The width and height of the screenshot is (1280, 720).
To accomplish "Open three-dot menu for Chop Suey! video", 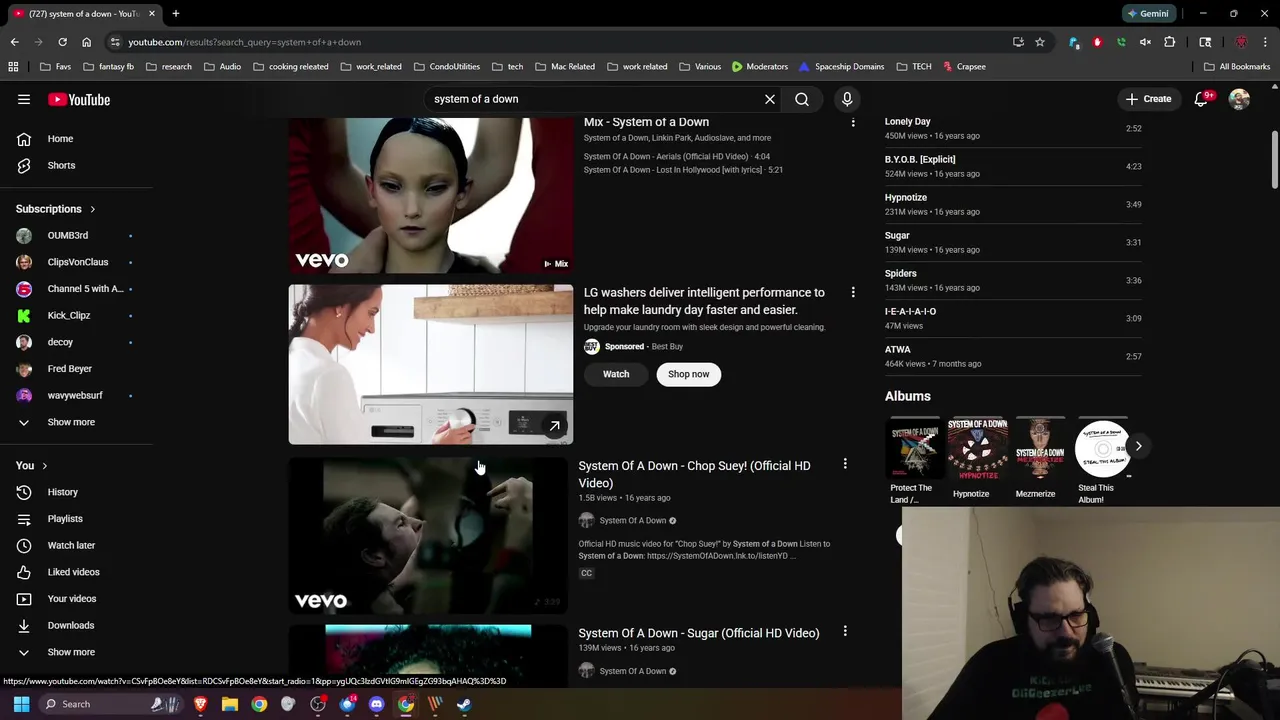I will point(845,464).
